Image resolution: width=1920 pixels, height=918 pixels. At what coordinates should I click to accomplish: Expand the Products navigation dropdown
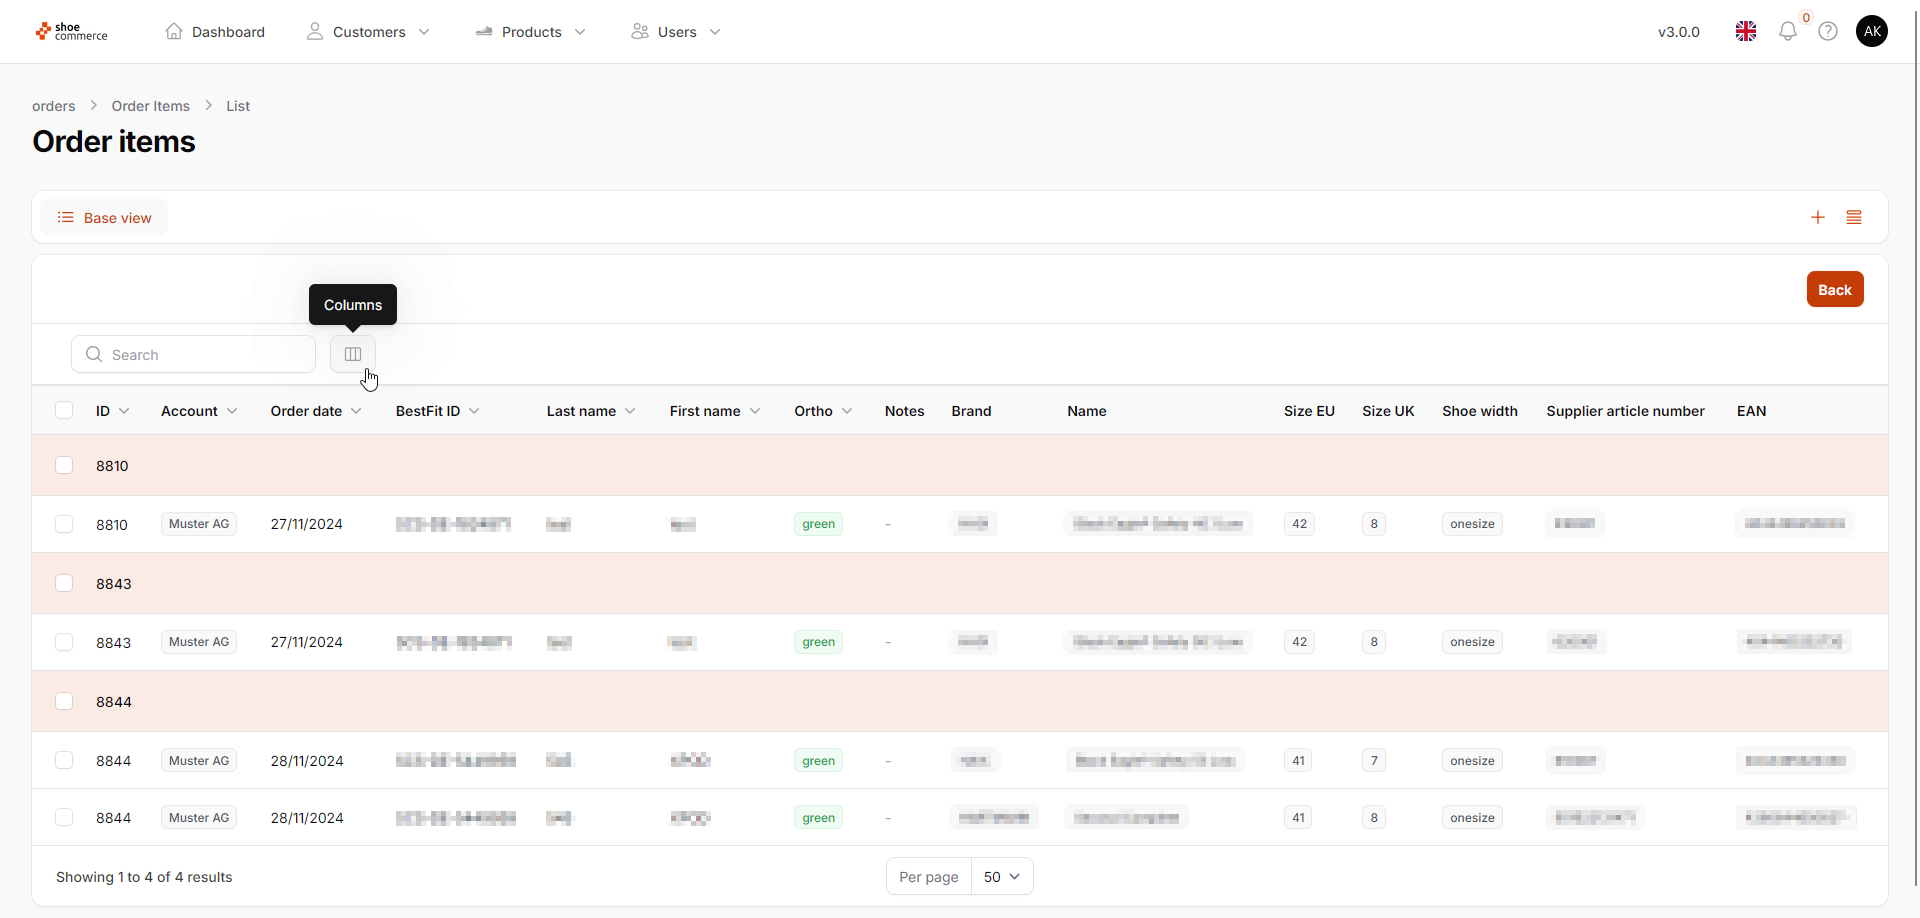[x=531, y=32]
